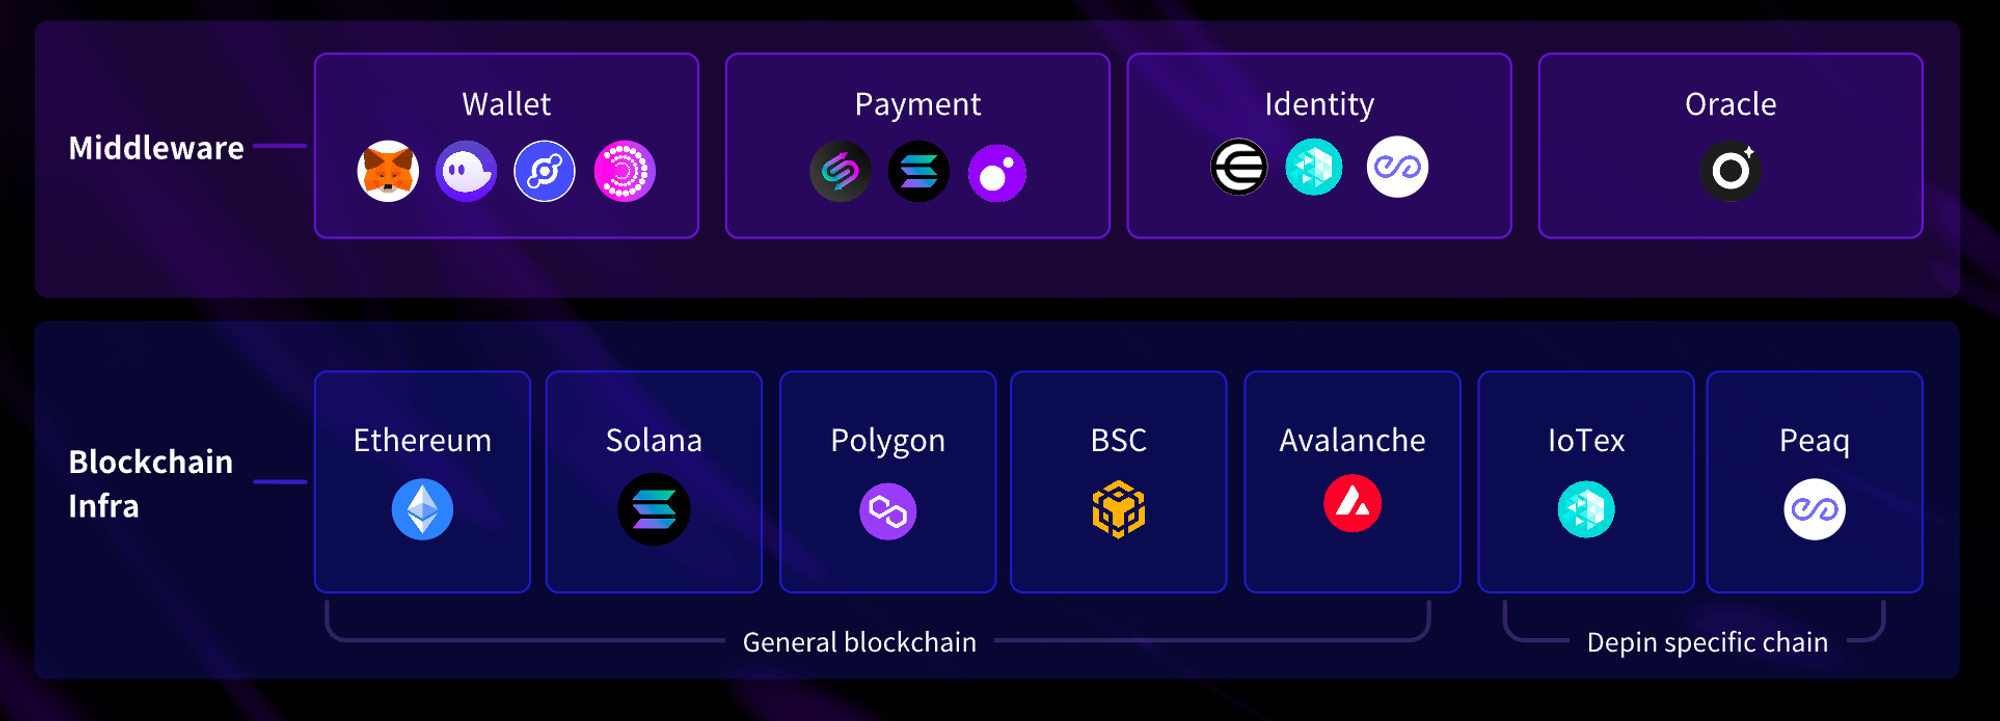
Task: Click the purple Polygon logo icon
Action: coord(888,511)
